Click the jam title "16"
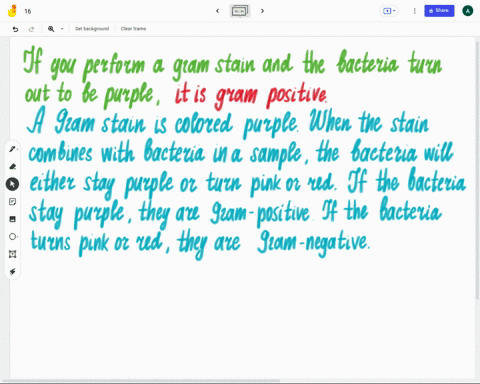 28,11
